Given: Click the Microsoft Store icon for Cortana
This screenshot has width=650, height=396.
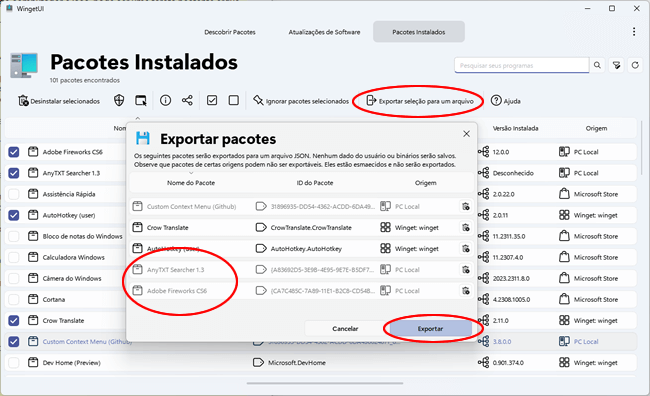Looking at the screenshot, I should pos(564,299).
